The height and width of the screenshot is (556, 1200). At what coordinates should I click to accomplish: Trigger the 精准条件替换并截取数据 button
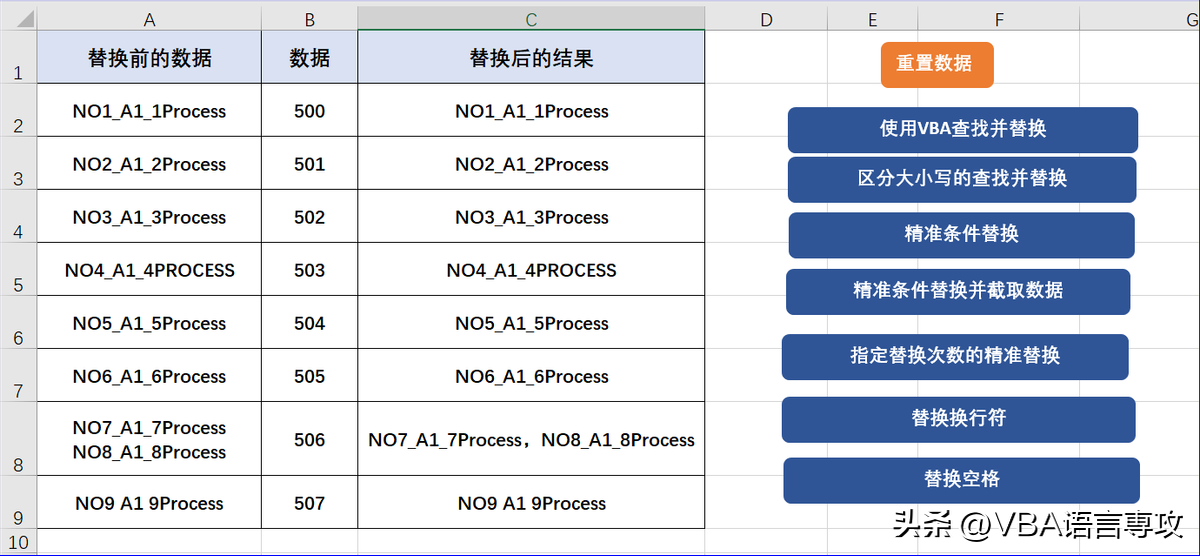pos(957,291)
